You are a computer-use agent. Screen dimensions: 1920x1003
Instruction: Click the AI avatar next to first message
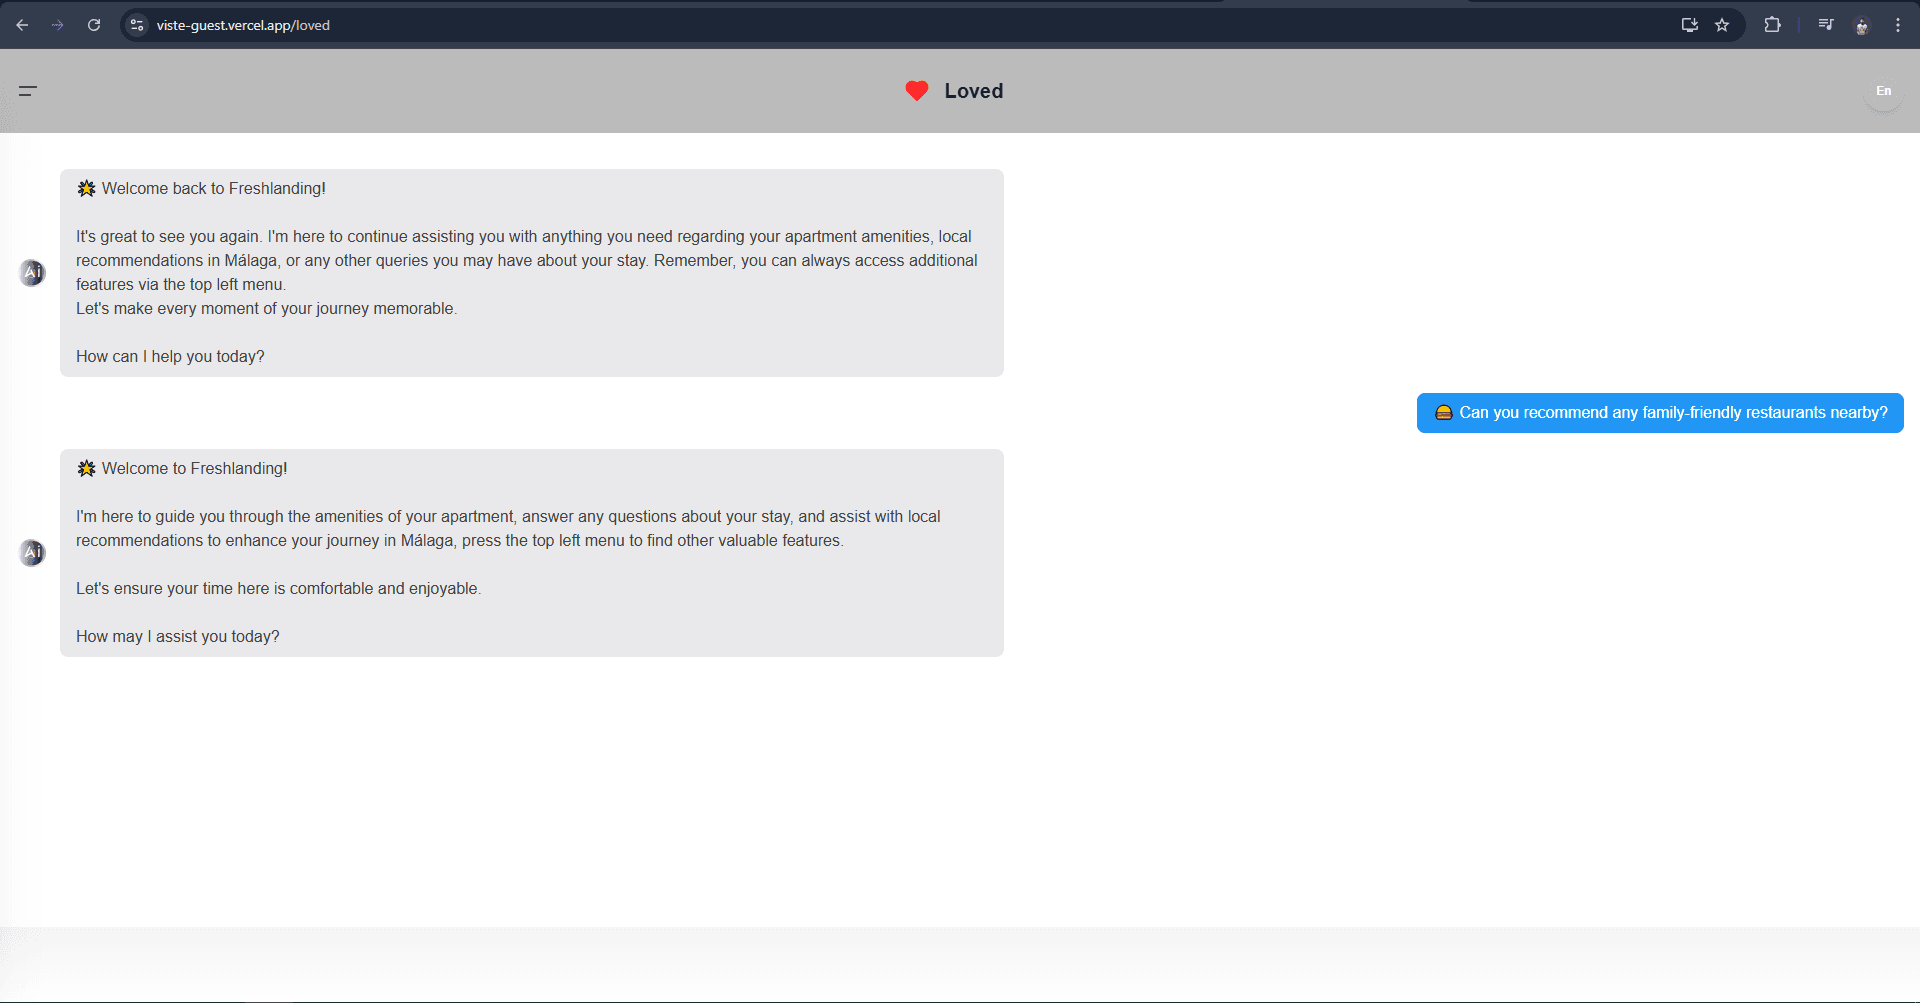tap(33, 272)
